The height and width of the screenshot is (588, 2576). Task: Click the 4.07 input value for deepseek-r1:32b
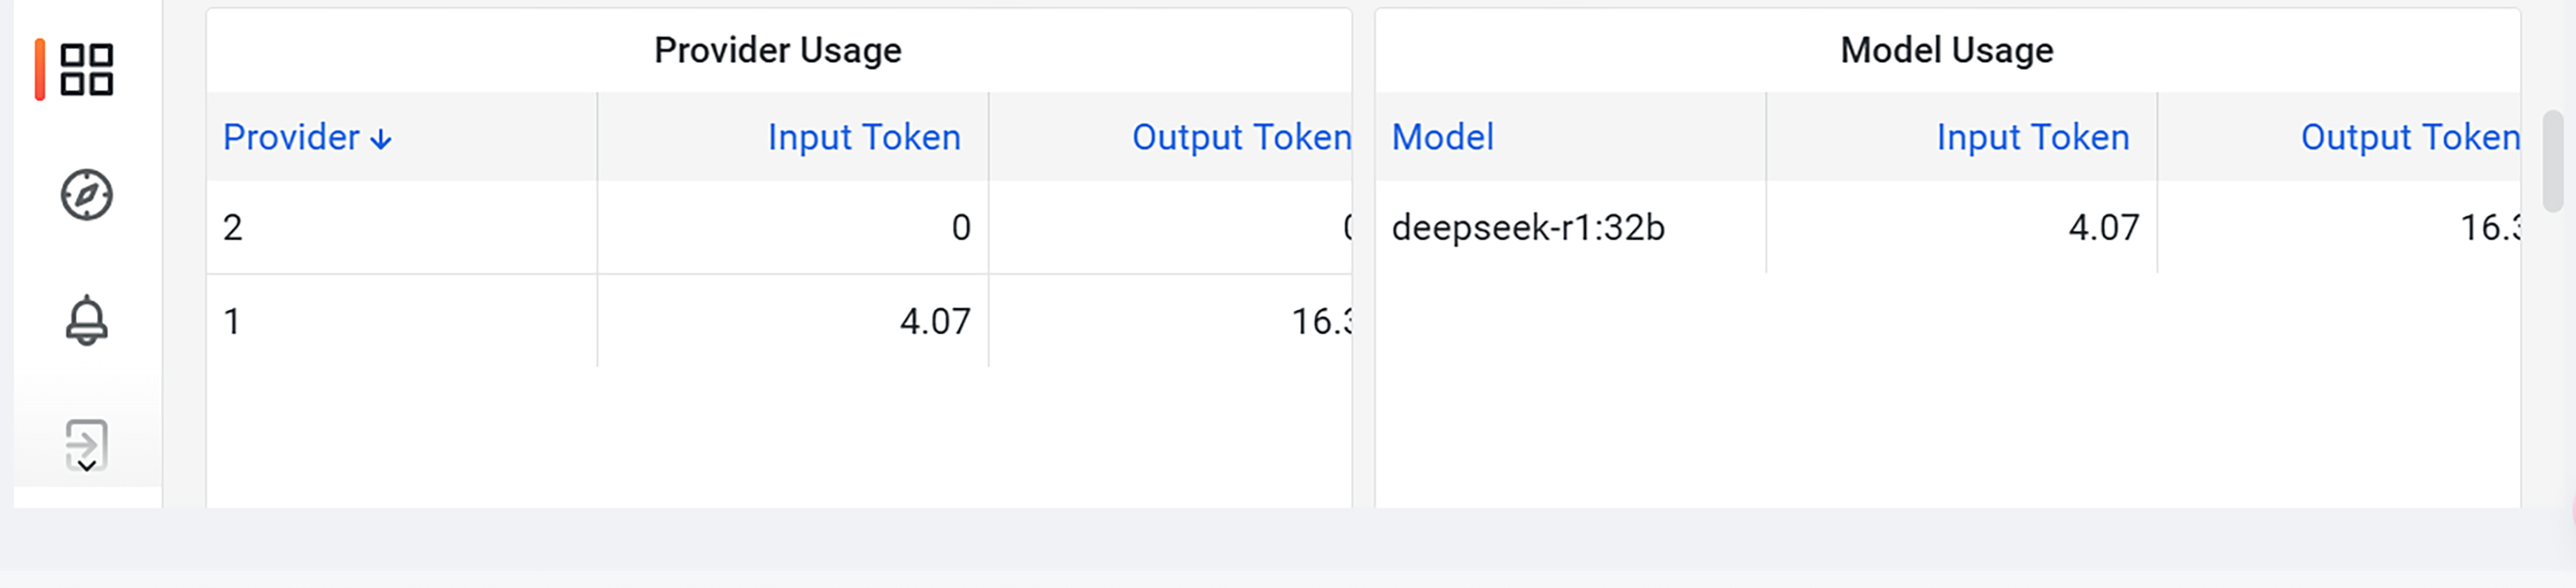click(2103, 228)
